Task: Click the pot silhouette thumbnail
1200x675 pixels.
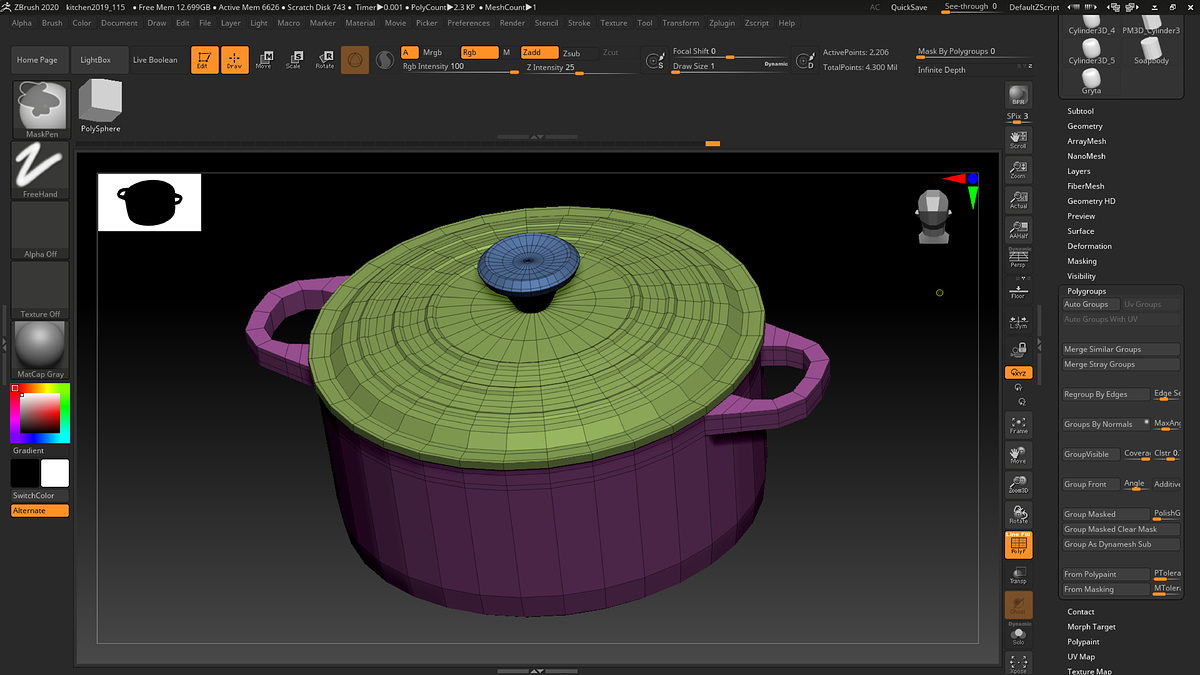Action: [x=149, y=202]
